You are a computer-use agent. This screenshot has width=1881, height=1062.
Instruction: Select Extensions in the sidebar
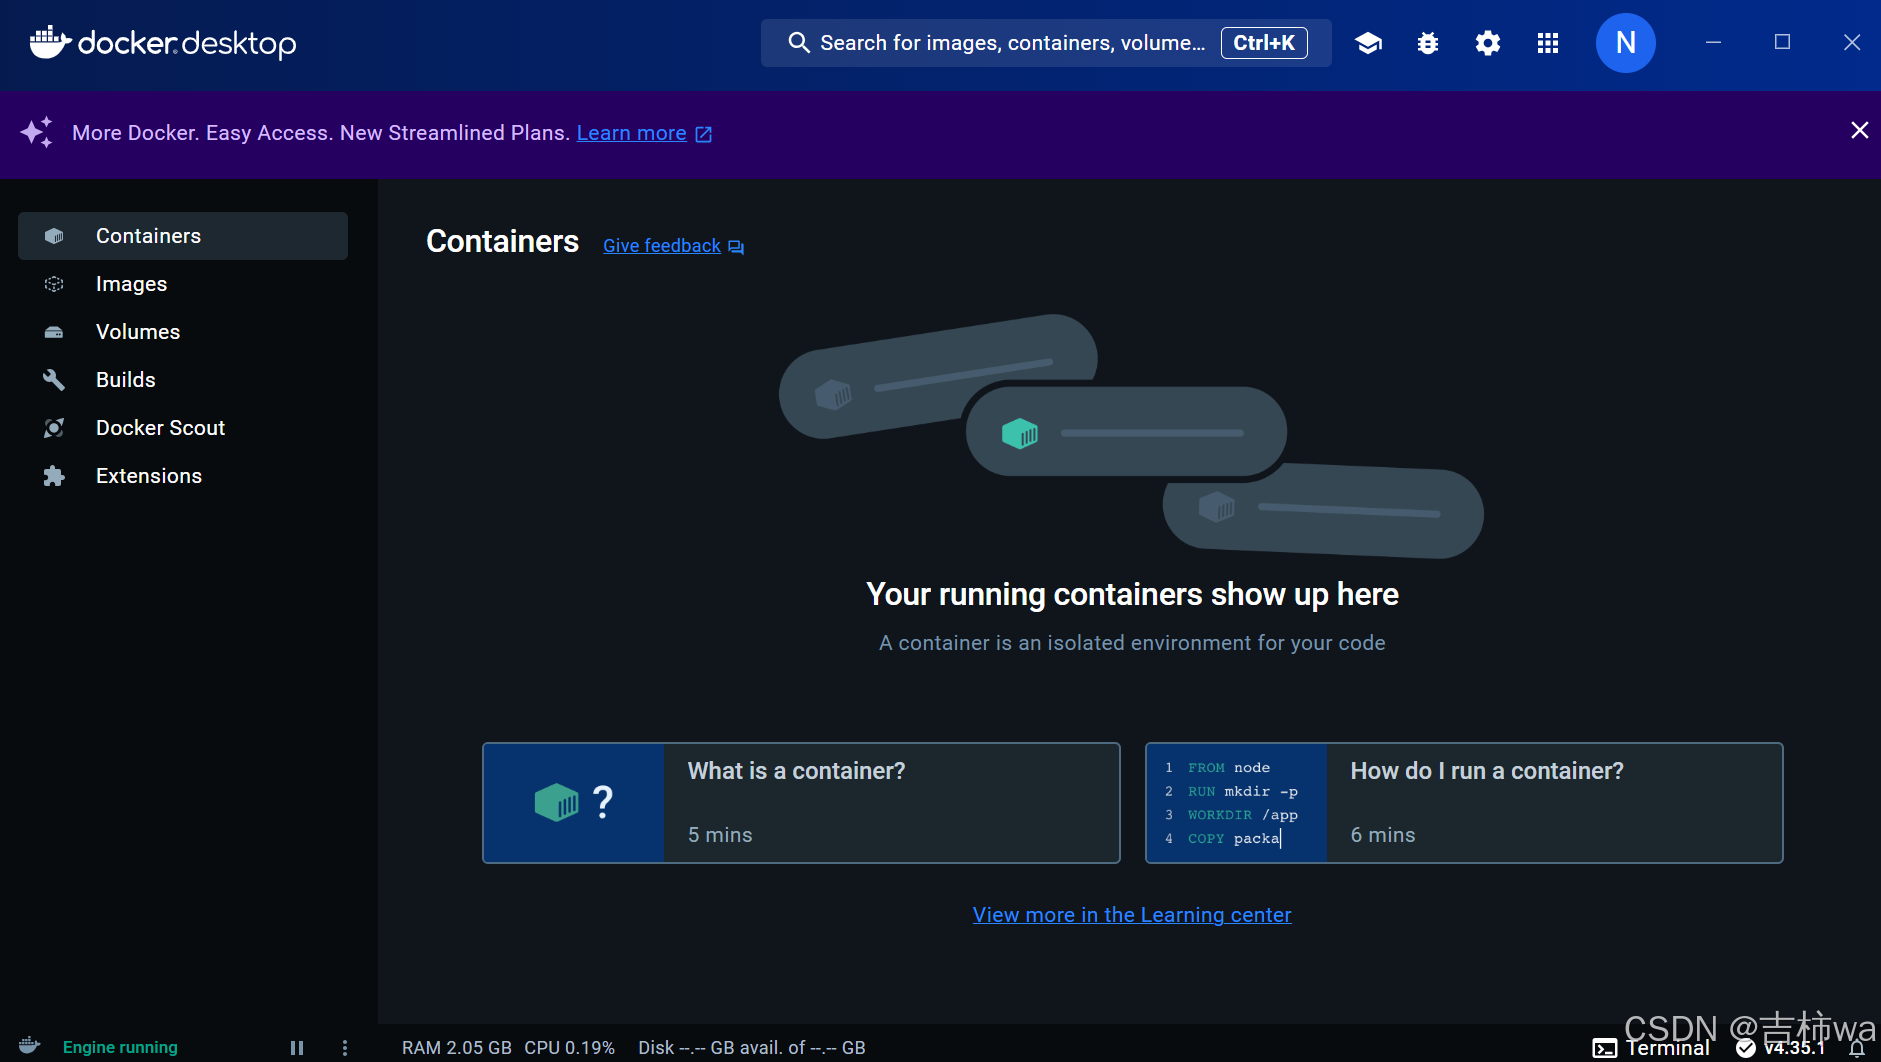183,476
